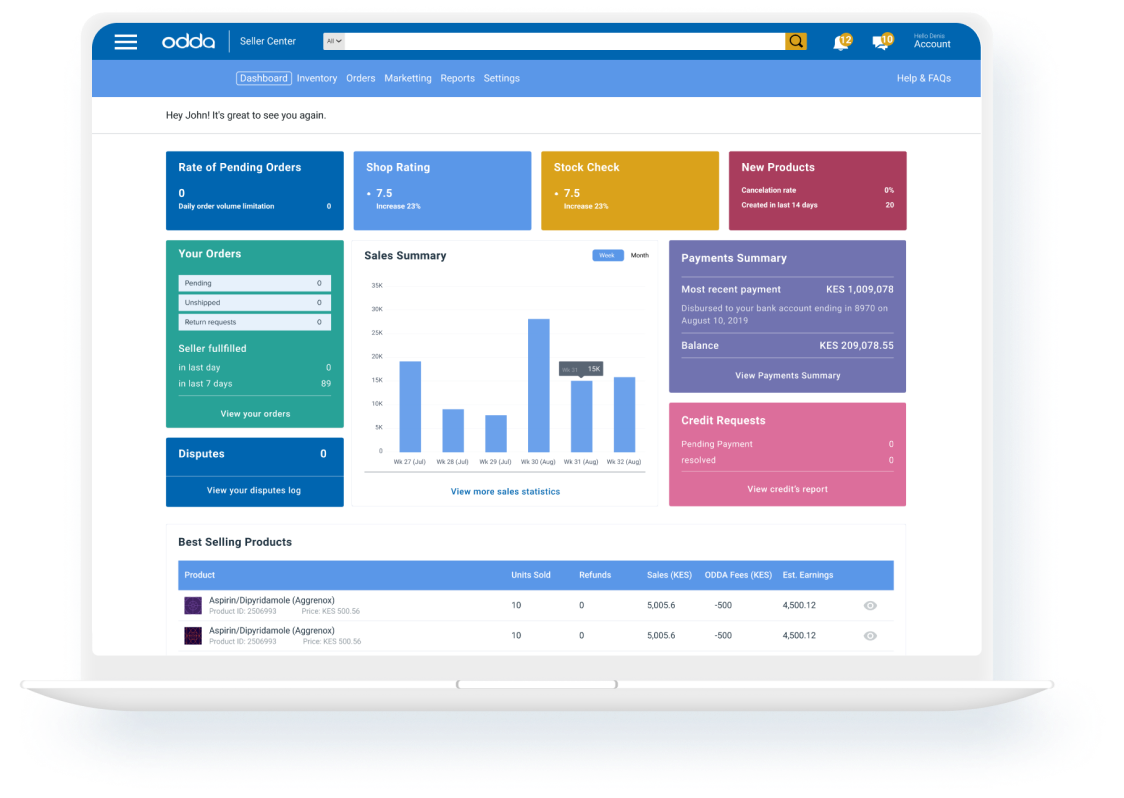1124x798 pixels.
Task: Expand the All search category dropdown
Action: [x=333, y=41]
